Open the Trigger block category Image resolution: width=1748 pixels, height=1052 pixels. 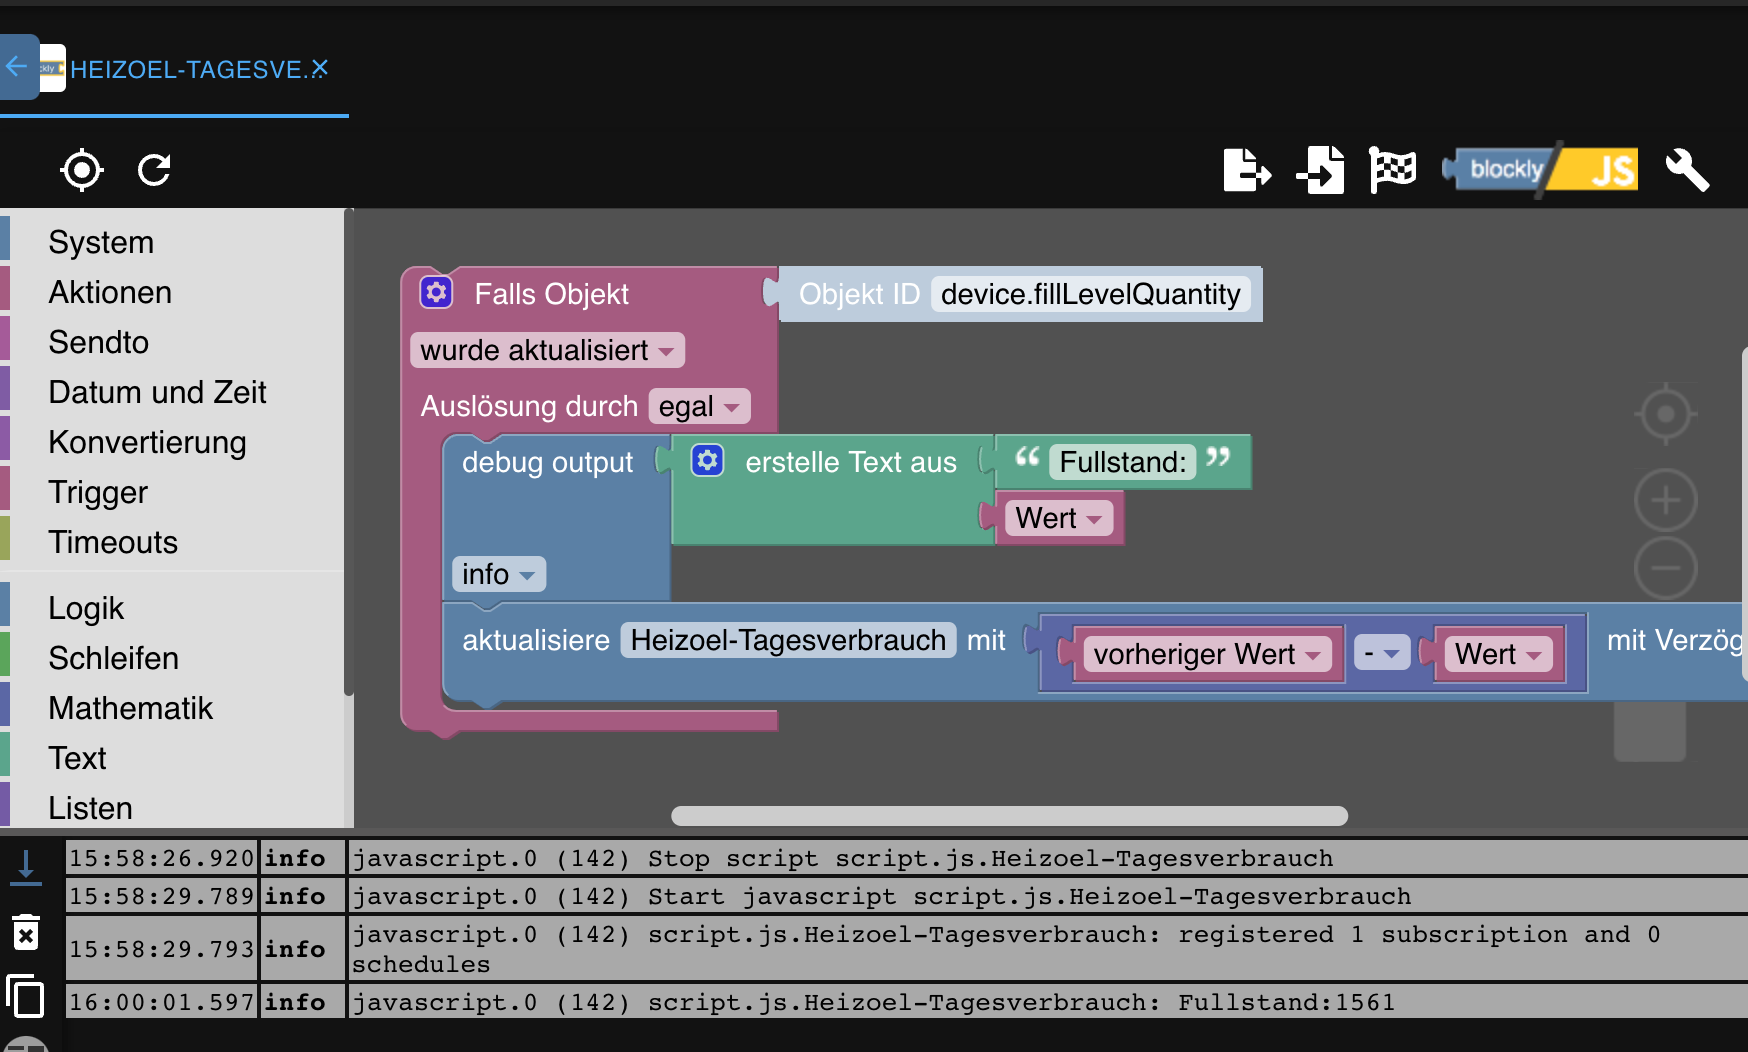(x=98, y=492)
